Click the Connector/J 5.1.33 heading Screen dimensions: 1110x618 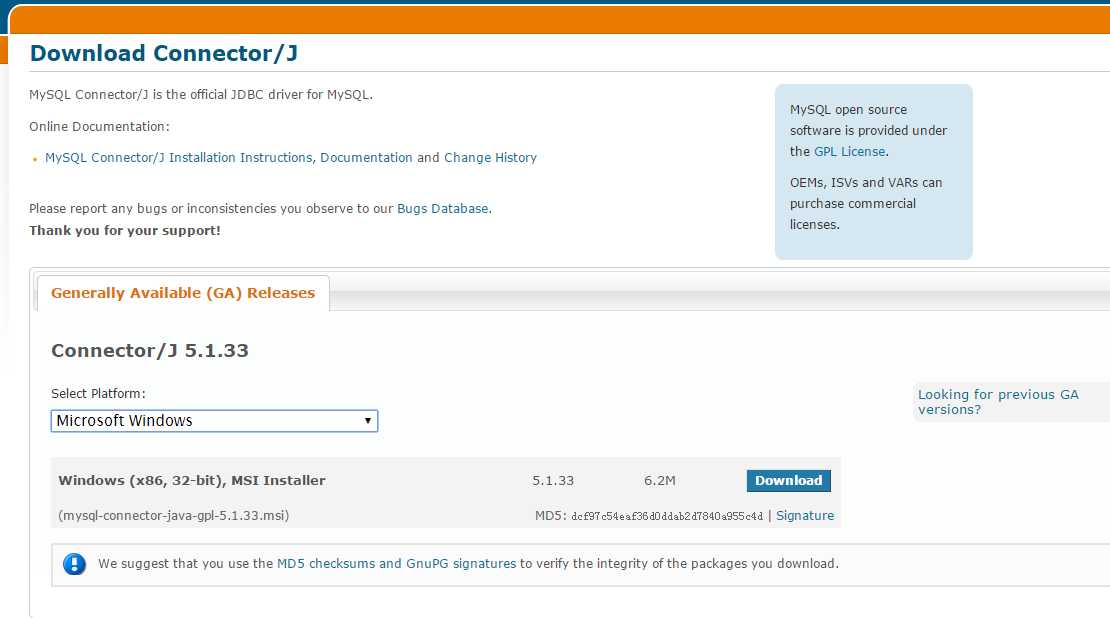pyautogui.click(x=150, y=351)
